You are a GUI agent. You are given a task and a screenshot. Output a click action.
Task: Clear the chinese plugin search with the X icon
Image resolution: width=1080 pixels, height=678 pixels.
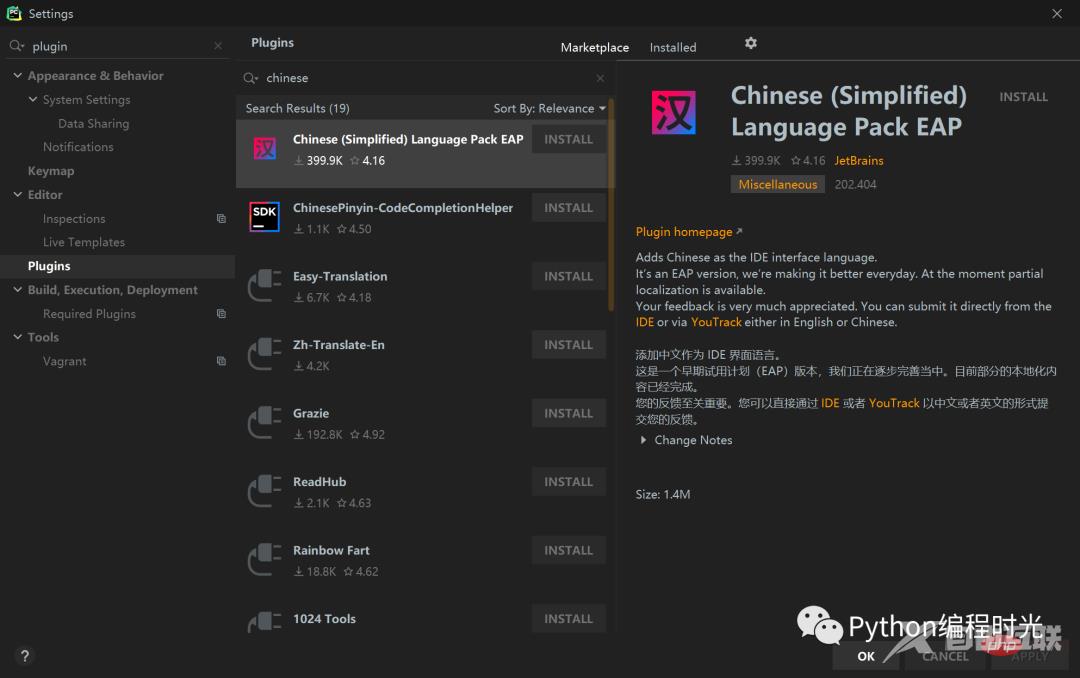tap(600, 78)
